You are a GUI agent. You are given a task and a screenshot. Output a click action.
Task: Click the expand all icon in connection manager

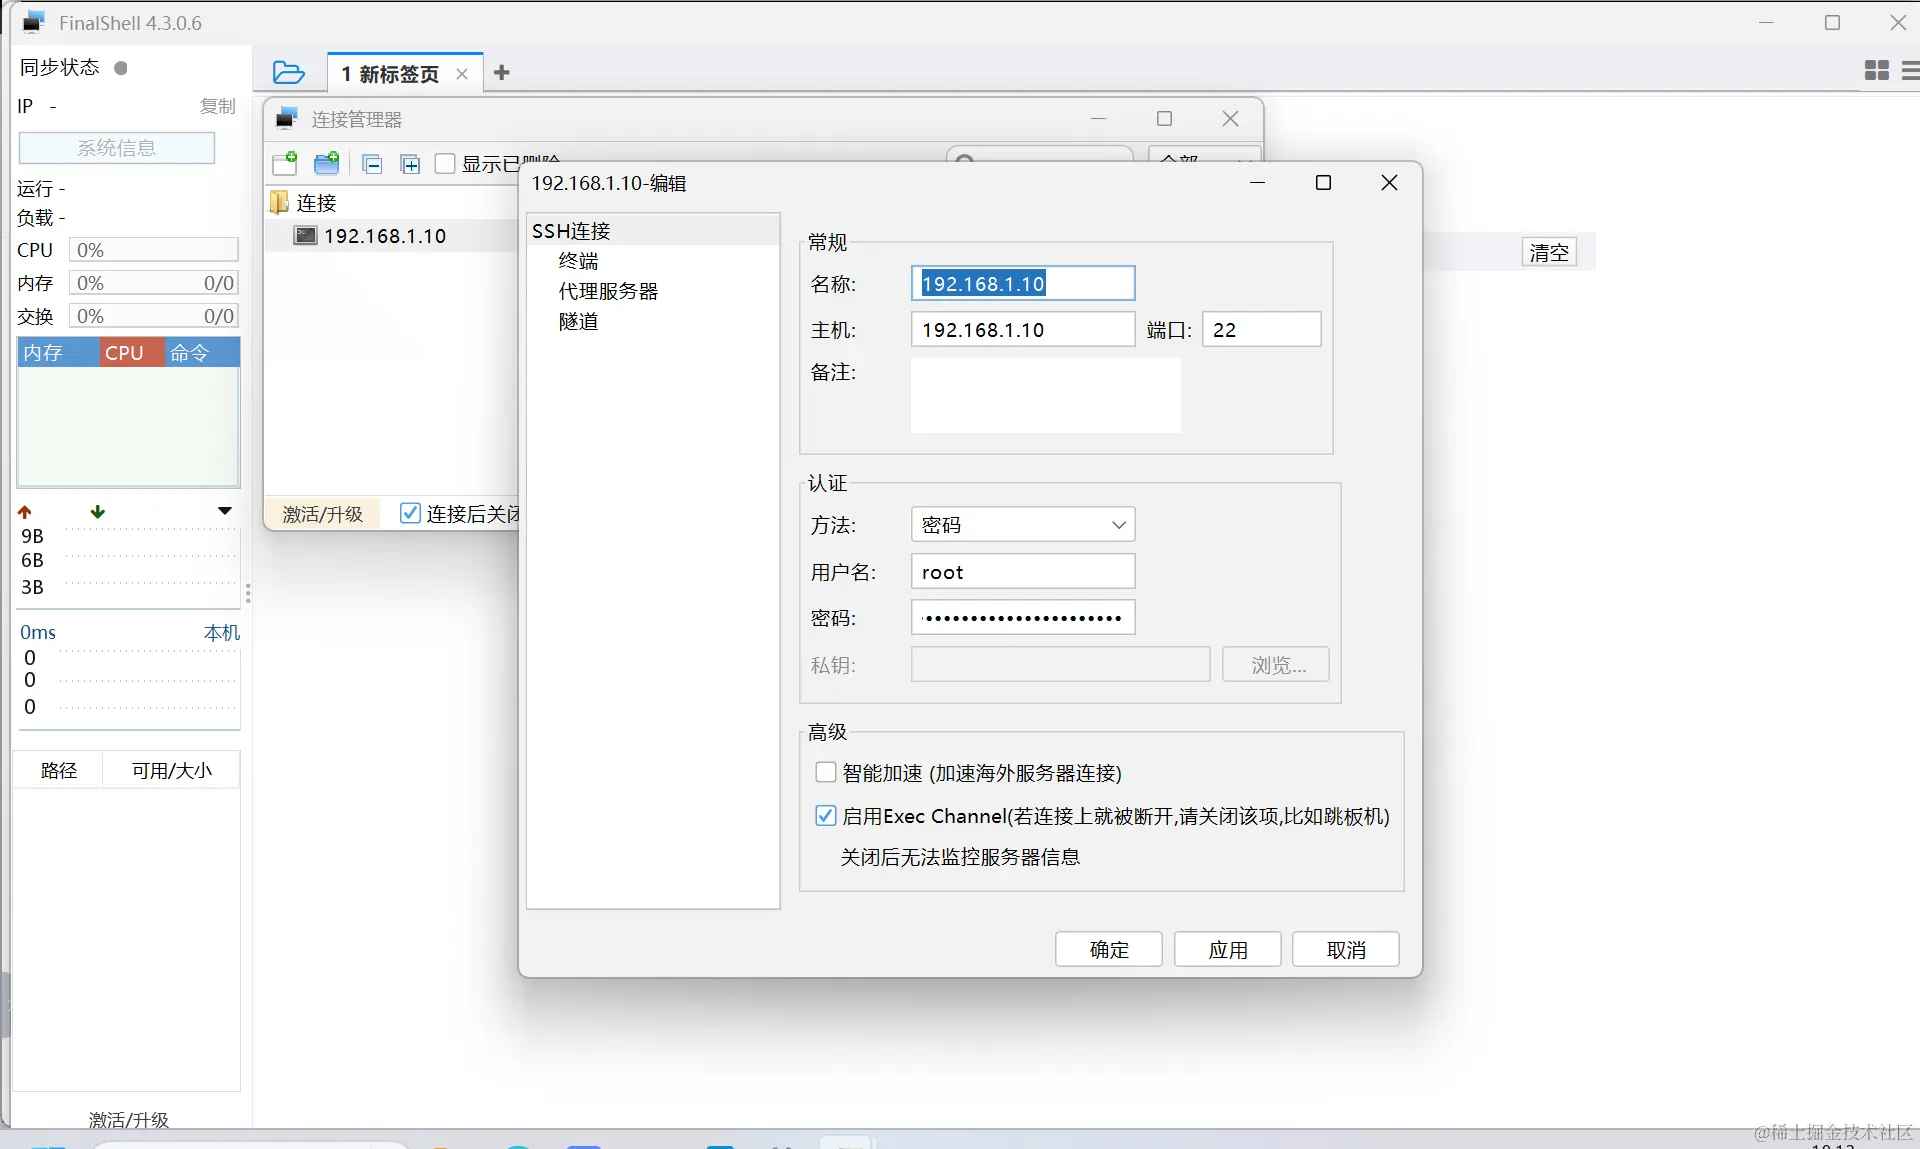[x=410, y=164]
